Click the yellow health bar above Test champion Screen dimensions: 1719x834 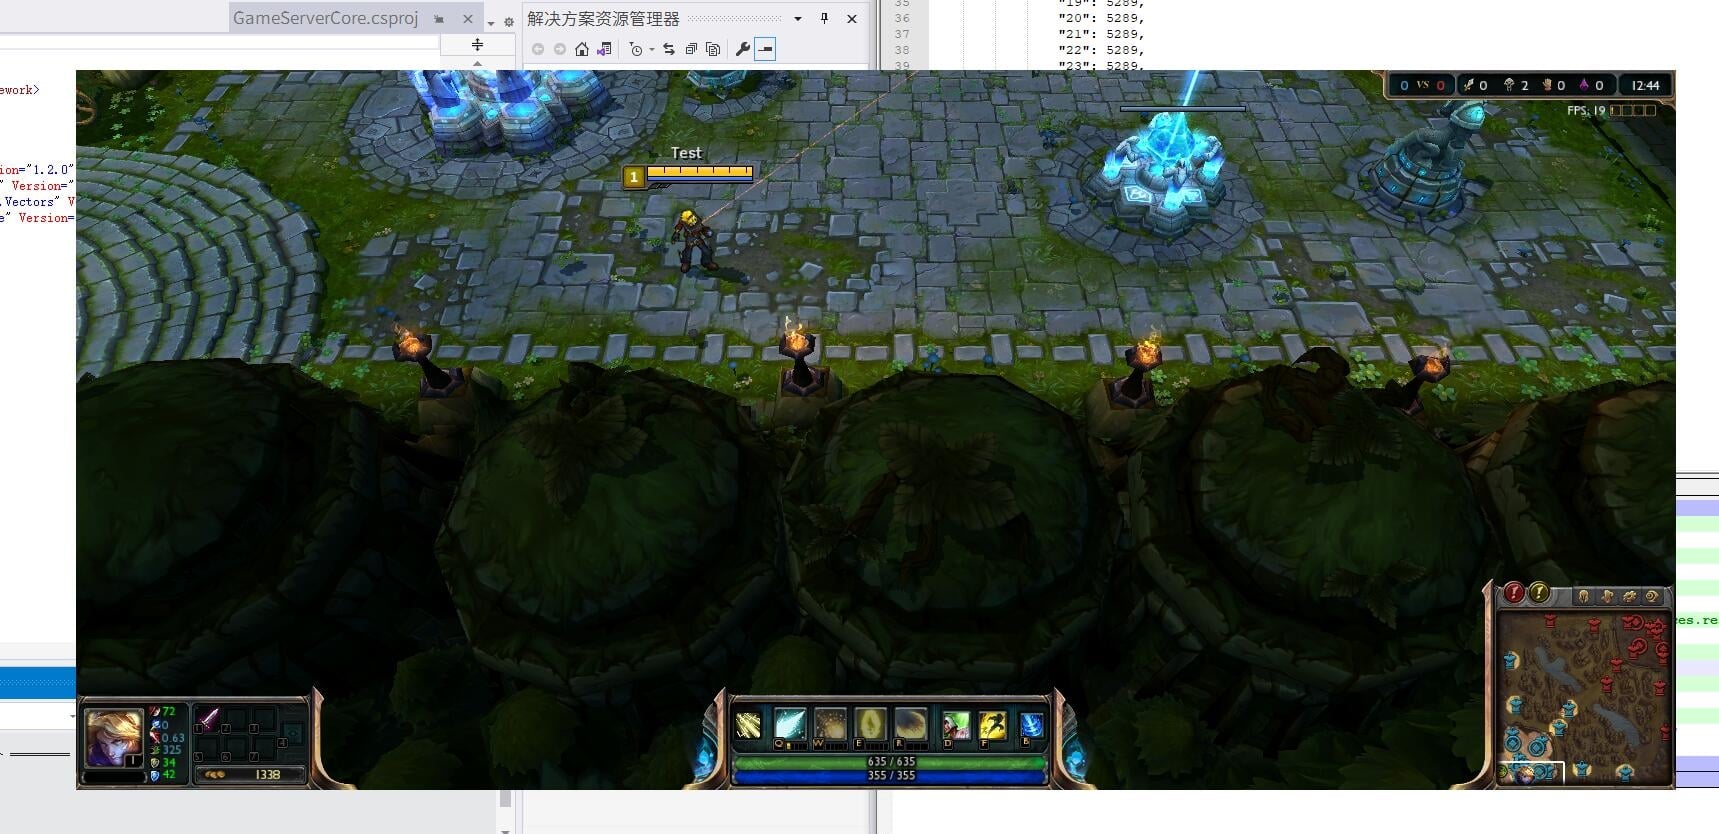tap(699, 172)
